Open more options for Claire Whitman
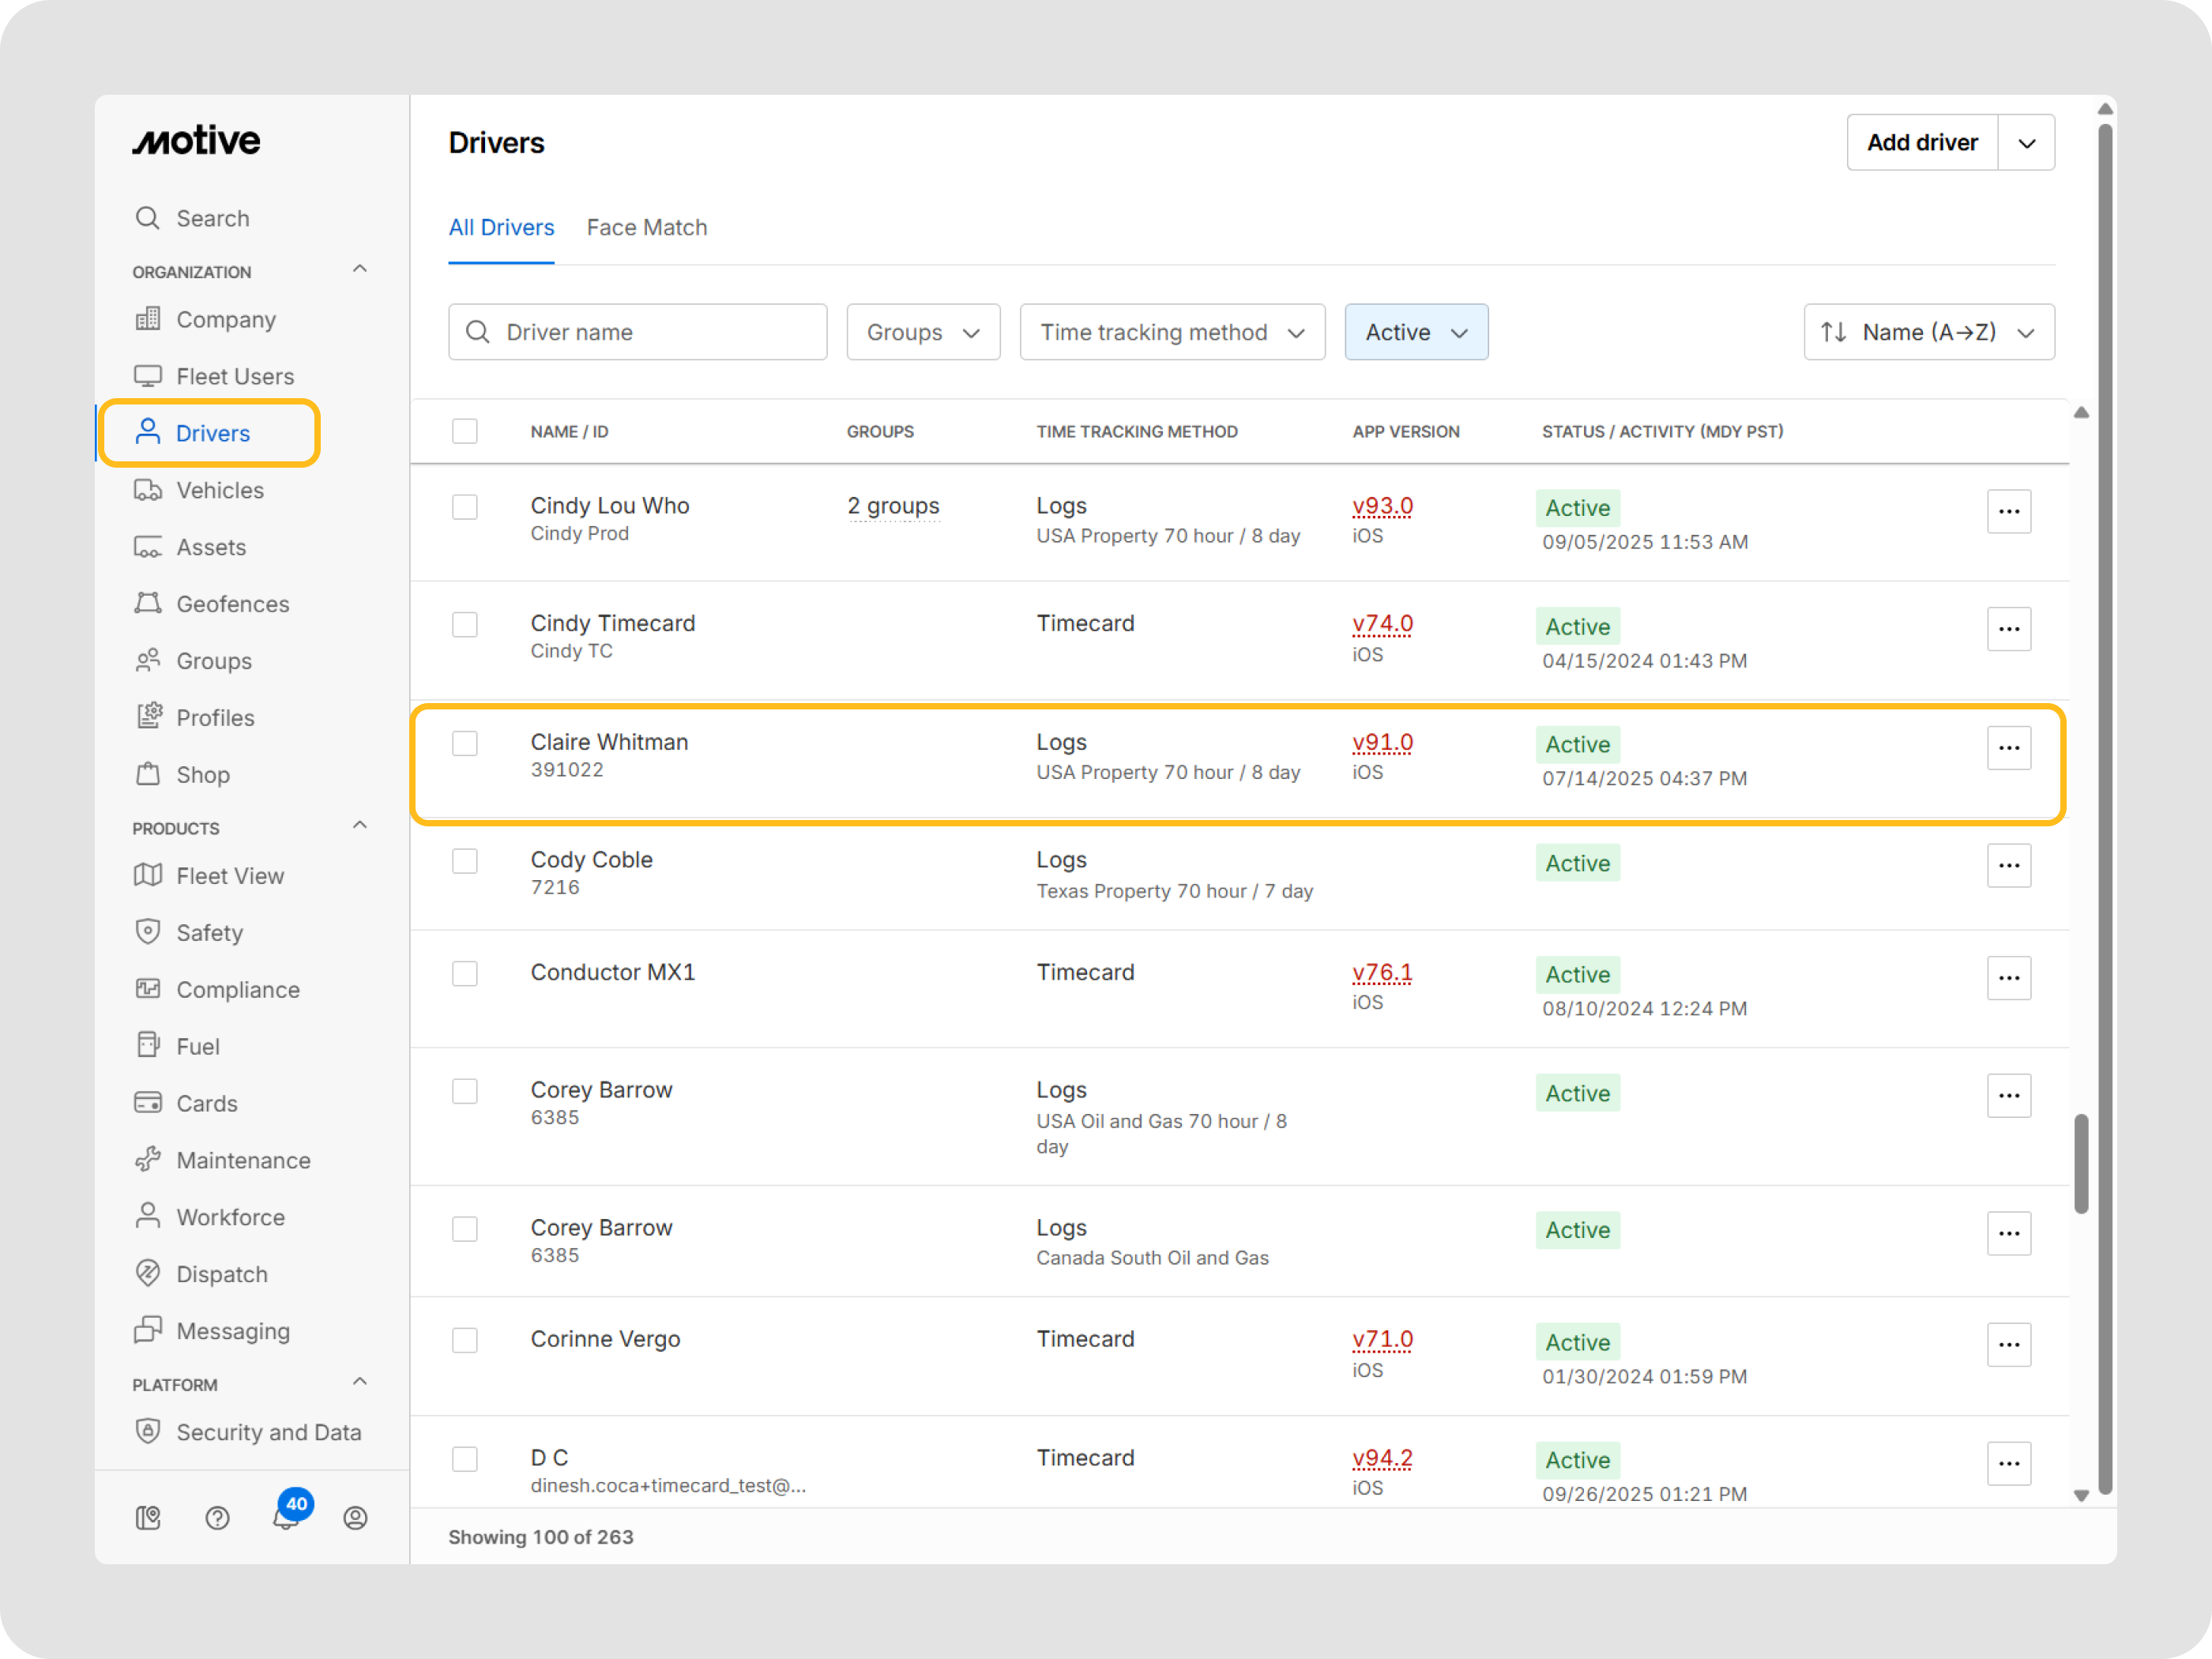Screen dimensions: 2212x1659 tap(2008, 748)
